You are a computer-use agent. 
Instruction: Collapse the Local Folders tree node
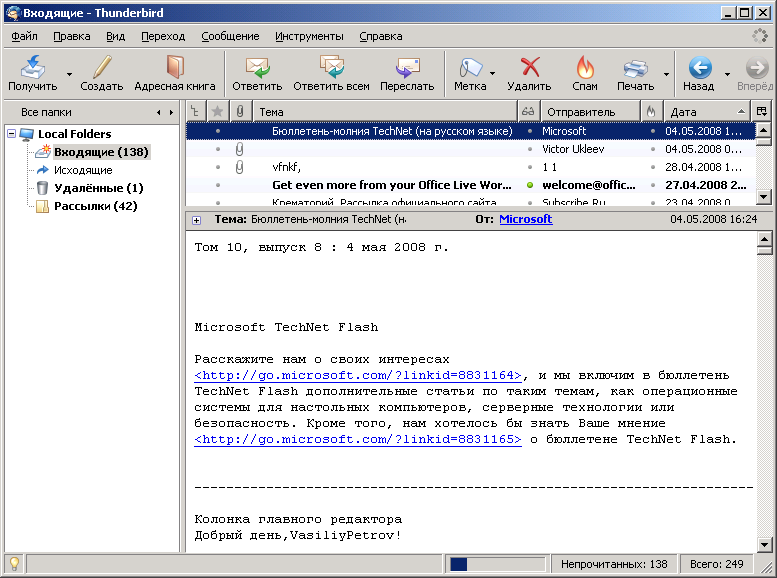(11, 133)
